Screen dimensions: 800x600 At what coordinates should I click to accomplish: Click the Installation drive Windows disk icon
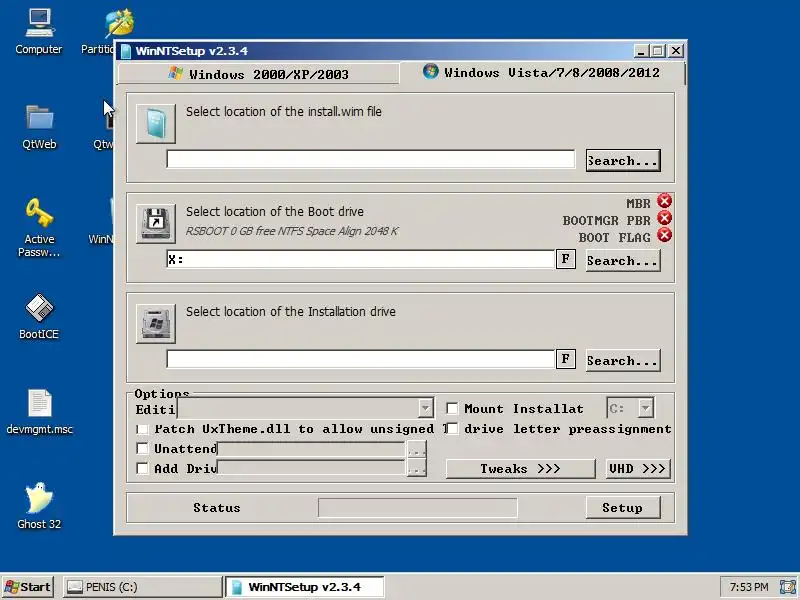point(156,323)
